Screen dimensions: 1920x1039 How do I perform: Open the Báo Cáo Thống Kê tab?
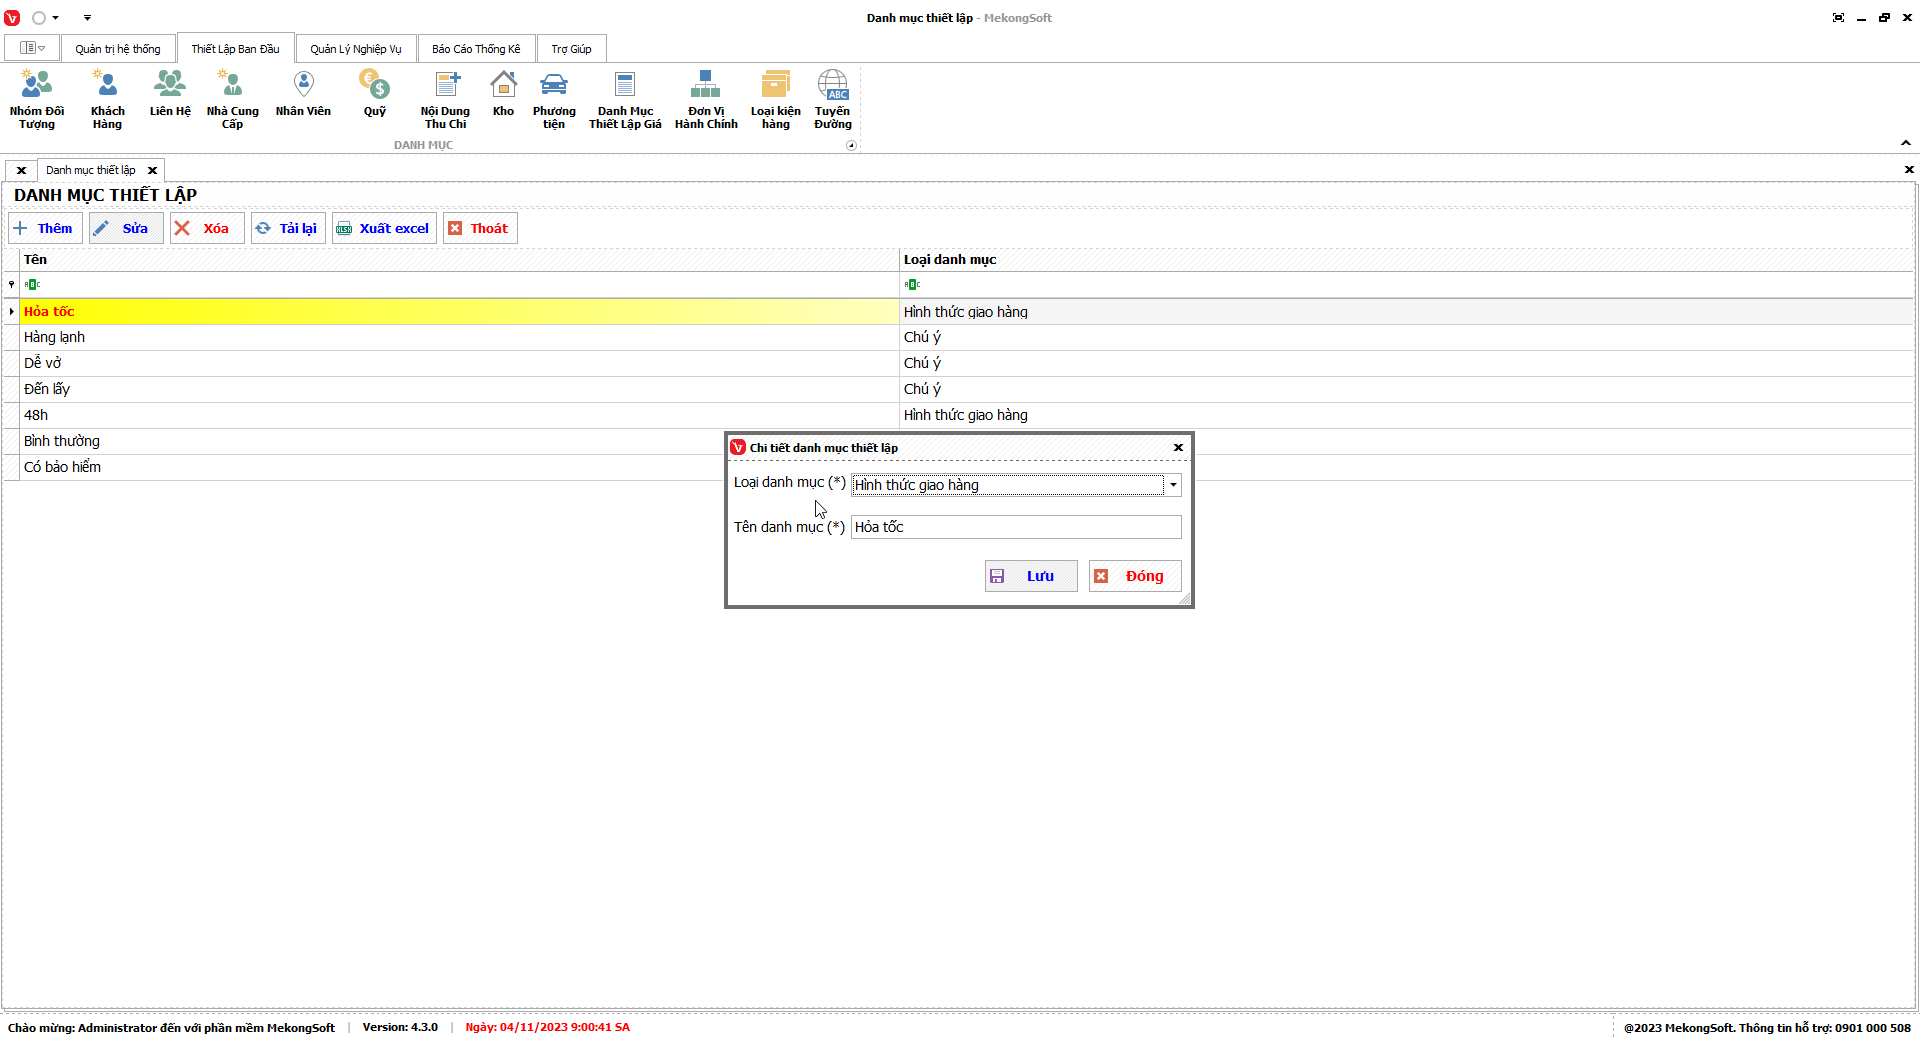(x=476, y=49)
